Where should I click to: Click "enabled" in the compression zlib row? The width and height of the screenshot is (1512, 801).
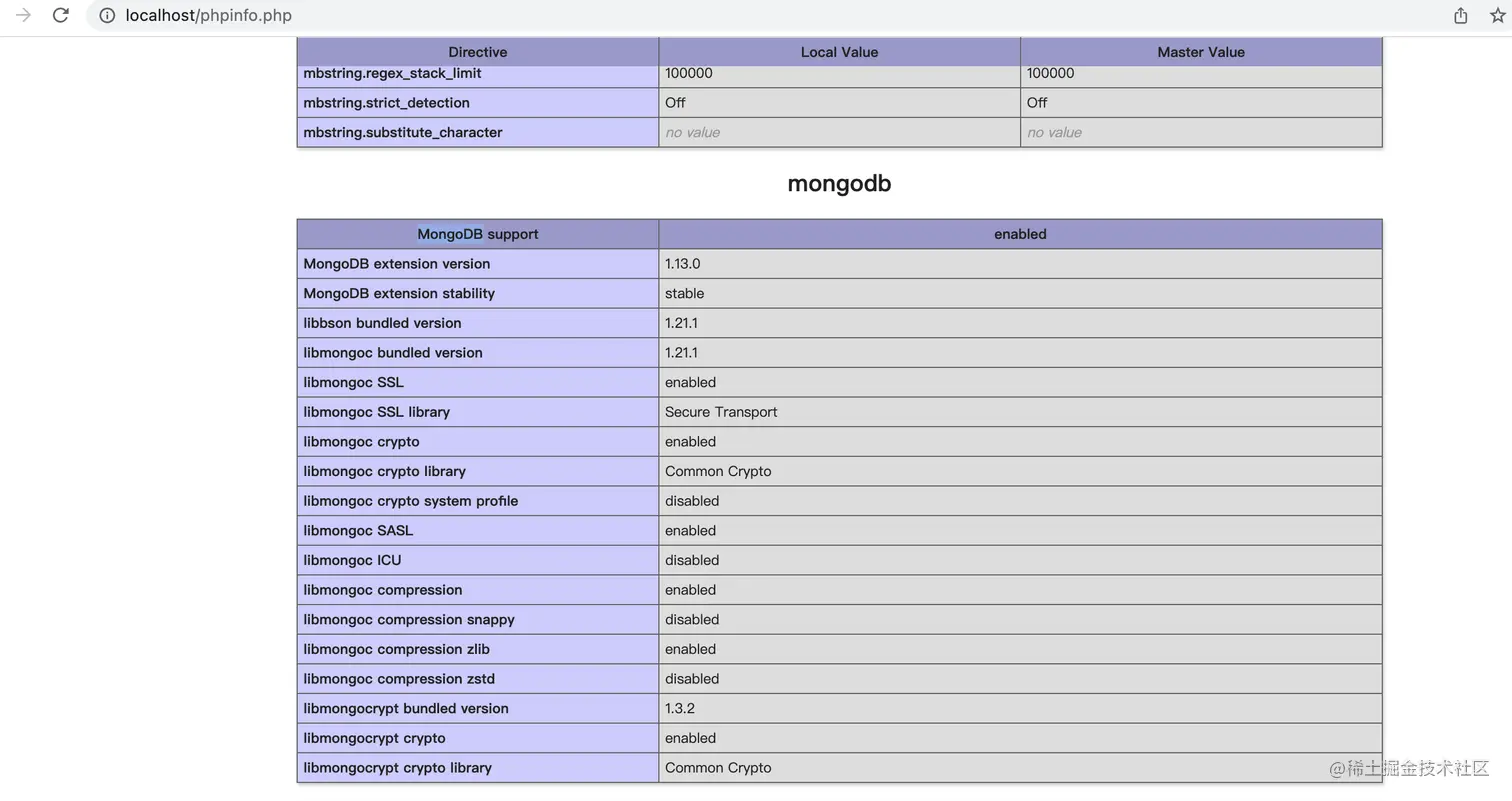click(x=691, y=649)
